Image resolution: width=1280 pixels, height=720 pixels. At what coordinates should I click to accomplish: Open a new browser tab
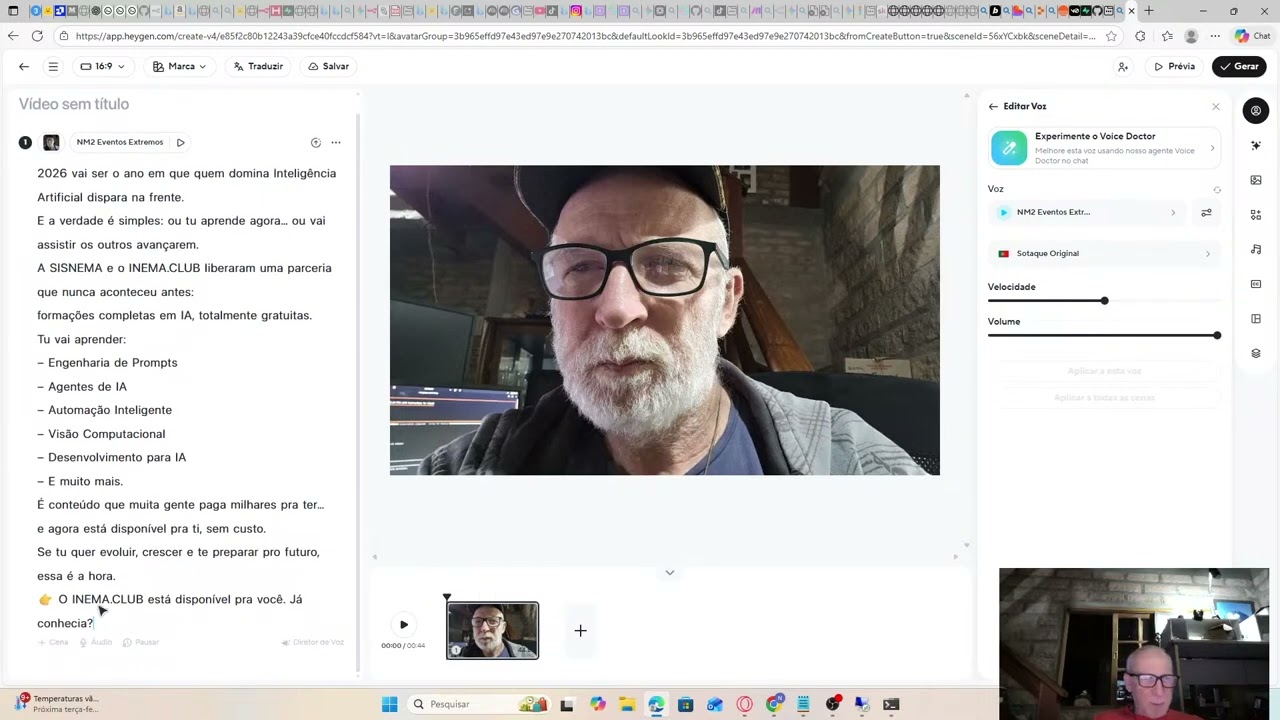click(1148, 11)
